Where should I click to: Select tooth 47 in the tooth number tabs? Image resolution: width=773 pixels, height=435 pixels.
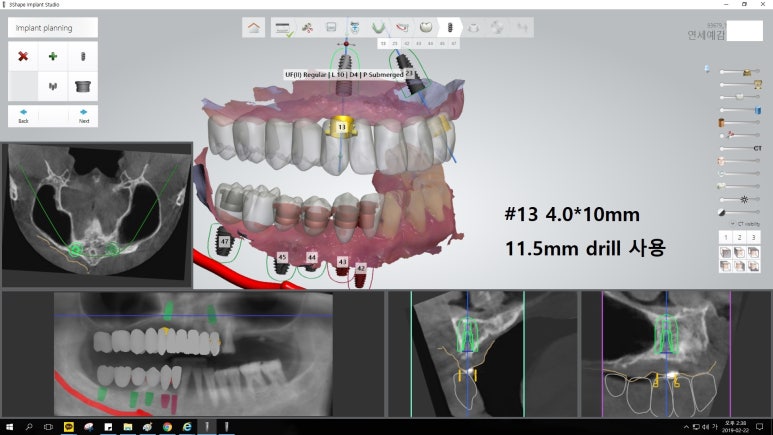click(x=453, y=44)
